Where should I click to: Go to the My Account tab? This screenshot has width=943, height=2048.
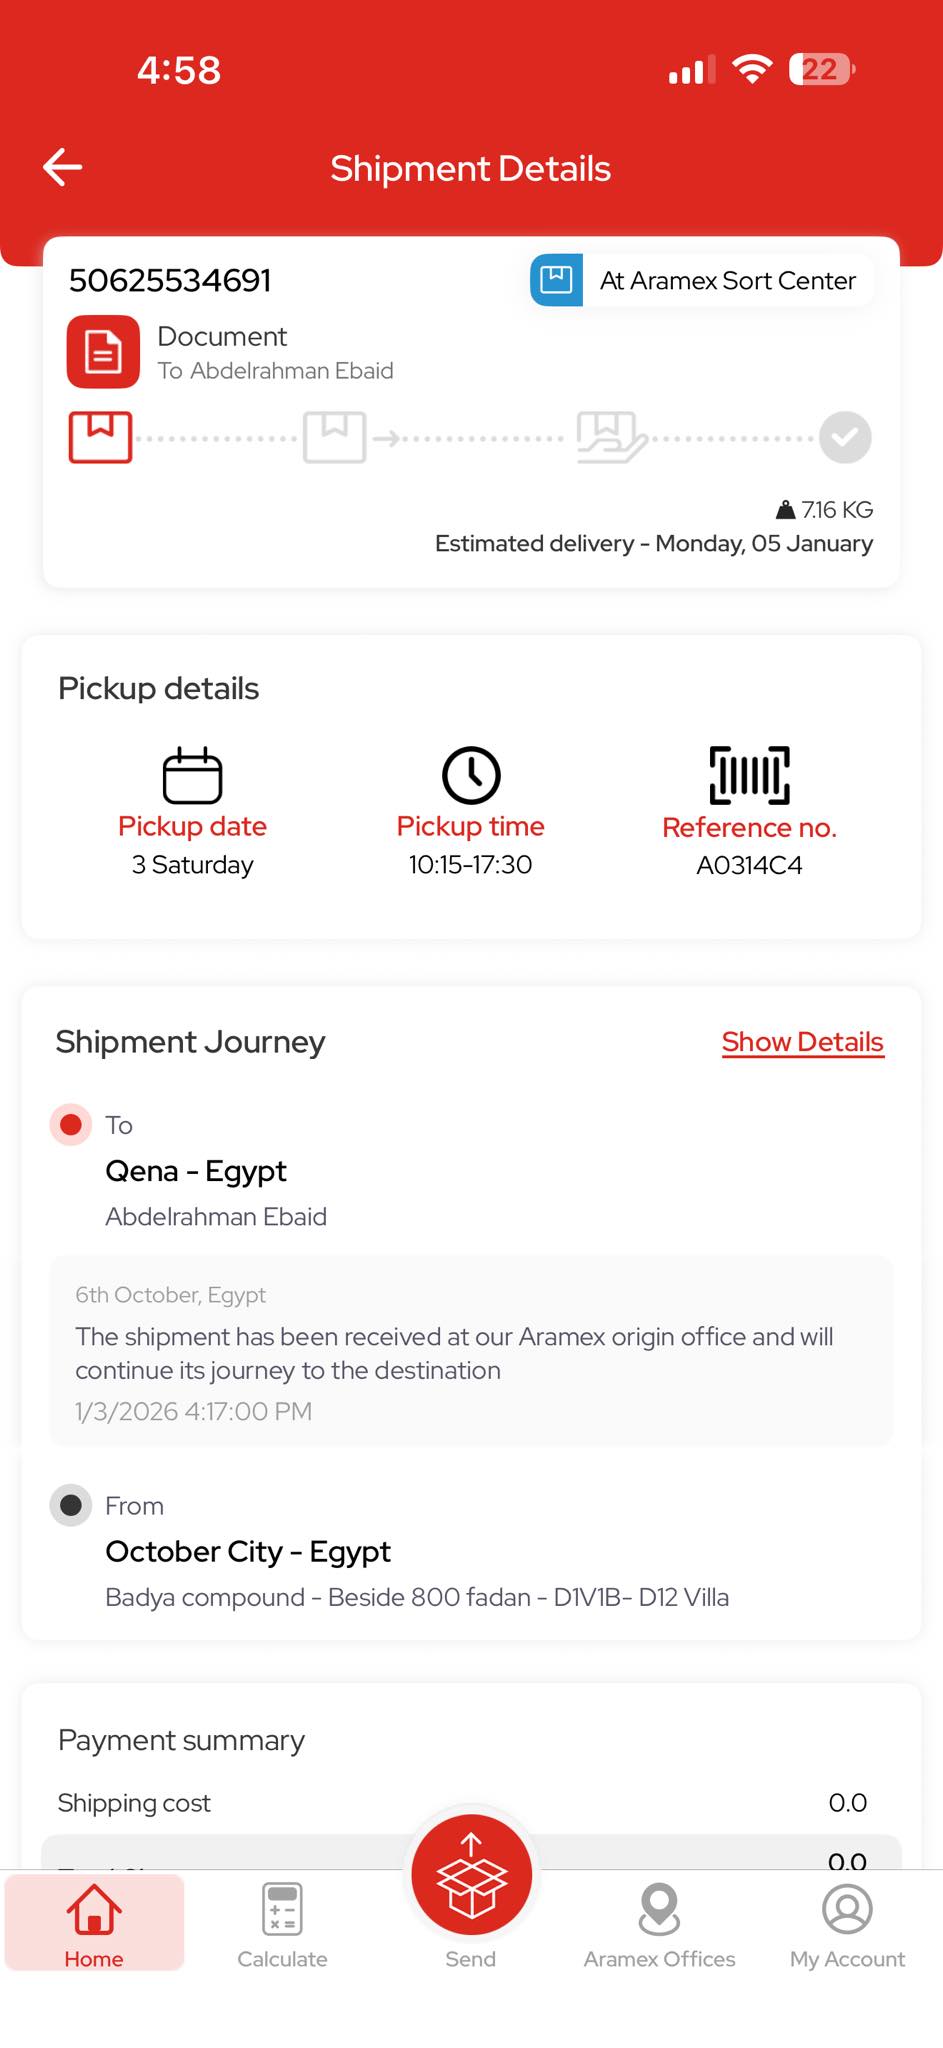point(847,1924)
